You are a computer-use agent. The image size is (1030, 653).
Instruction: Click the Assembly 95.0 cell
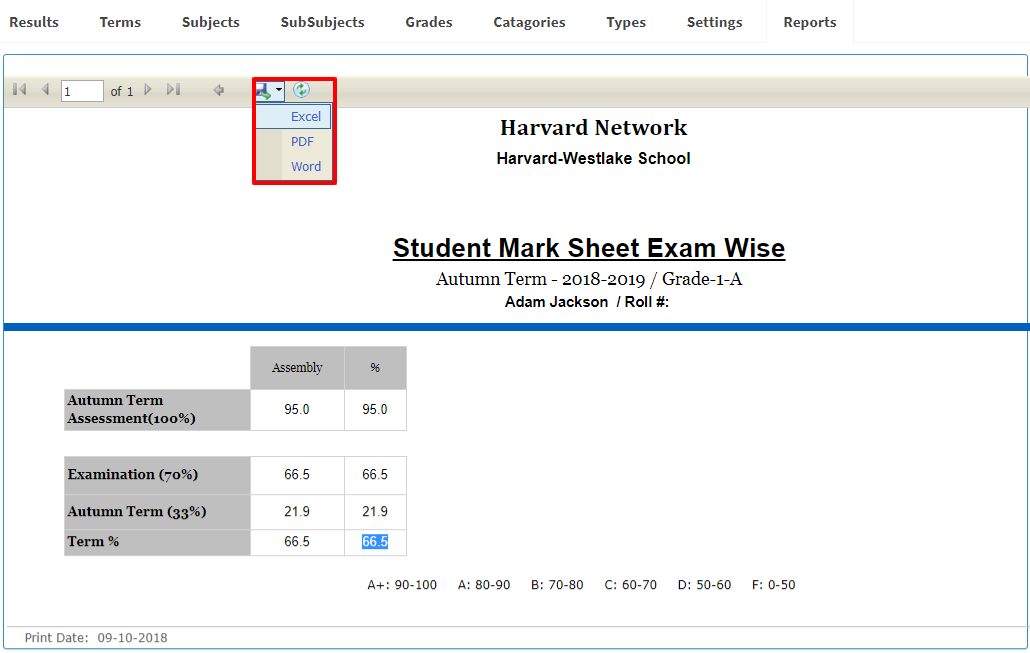tap(297, 409)
